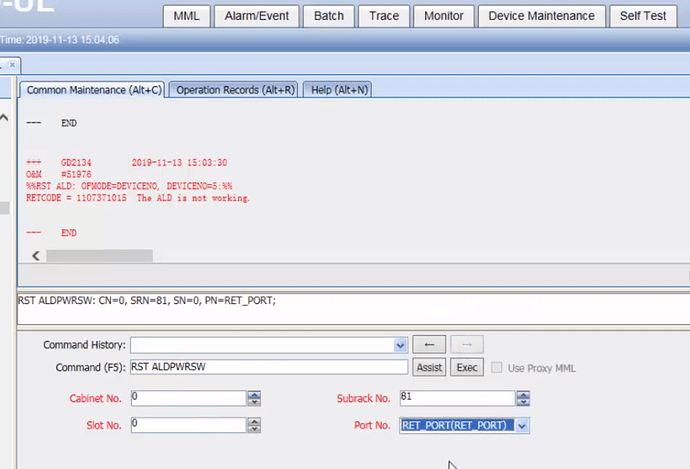Click the Assist button
Image resolution: width=690 pixels, height=469 pixels.
(x=429, y=367)
